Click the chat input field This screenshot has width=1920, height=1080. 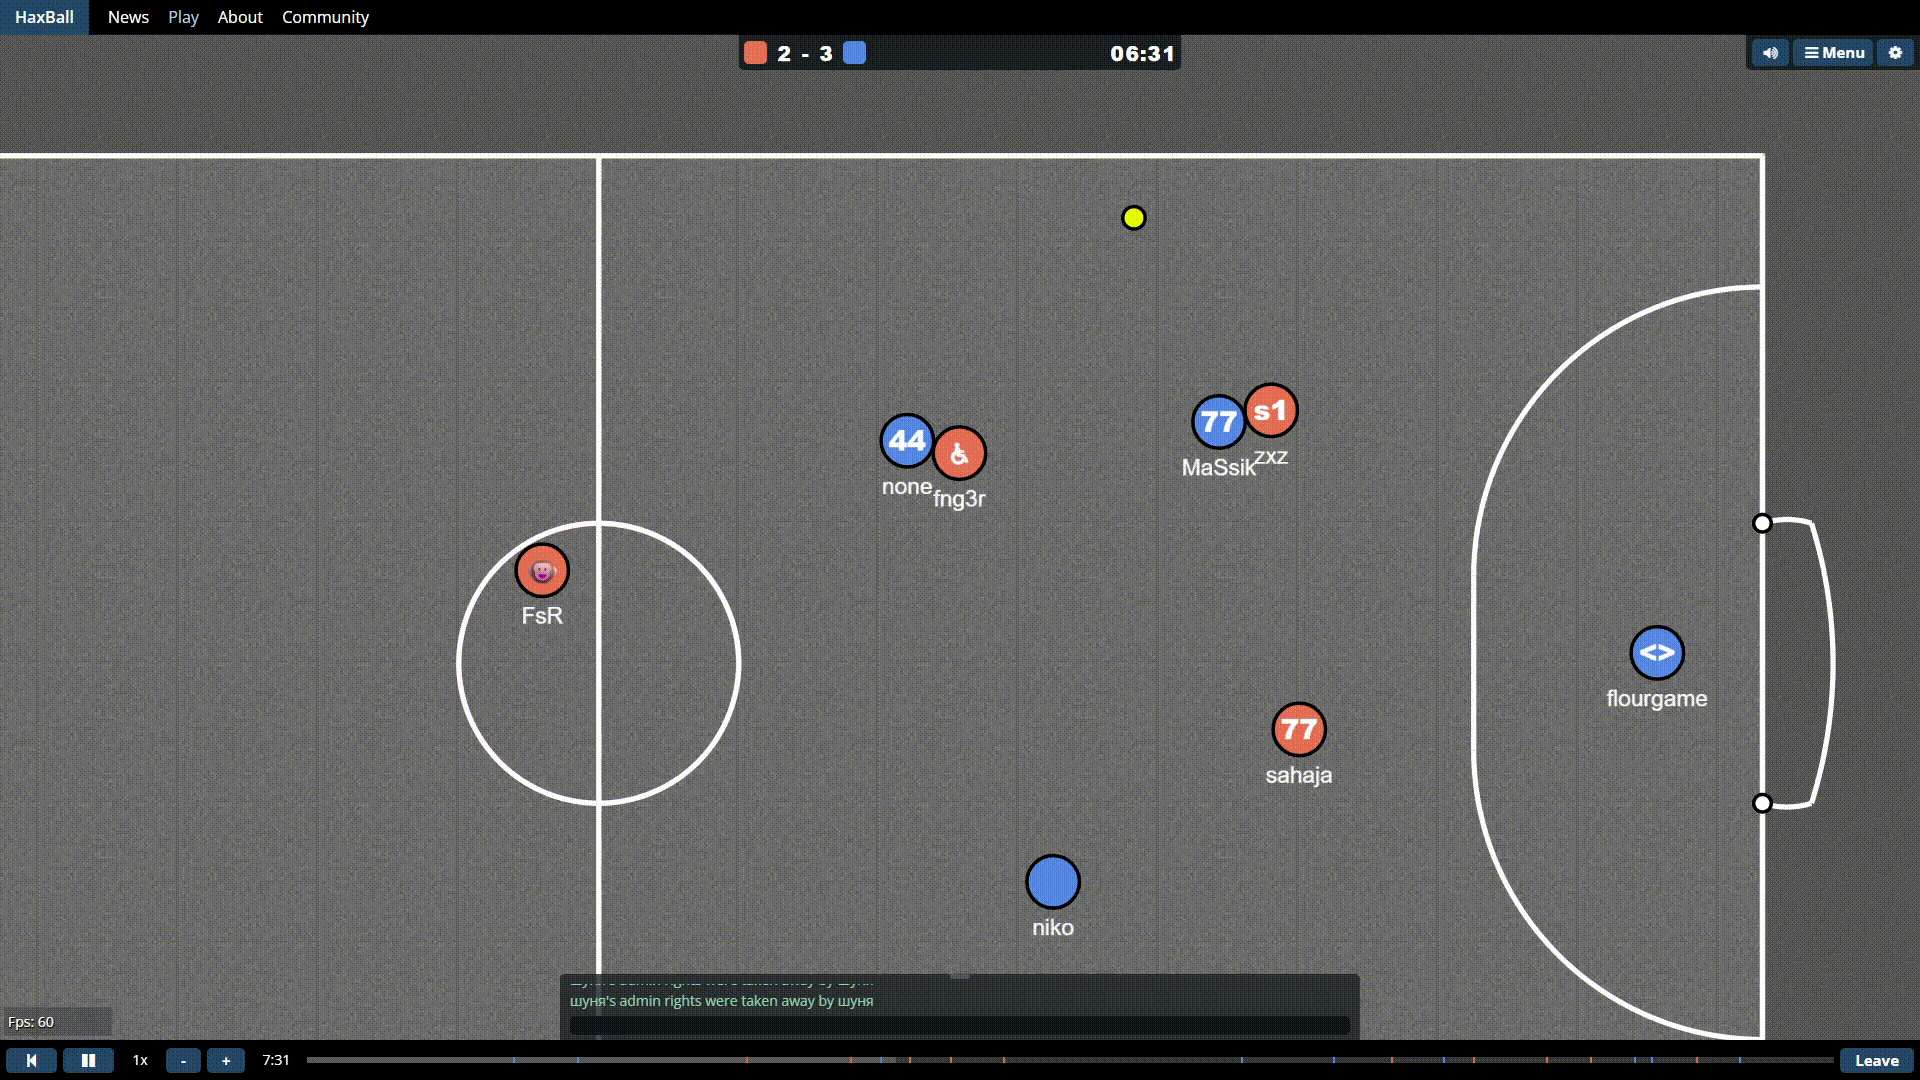pos(958,1025)
